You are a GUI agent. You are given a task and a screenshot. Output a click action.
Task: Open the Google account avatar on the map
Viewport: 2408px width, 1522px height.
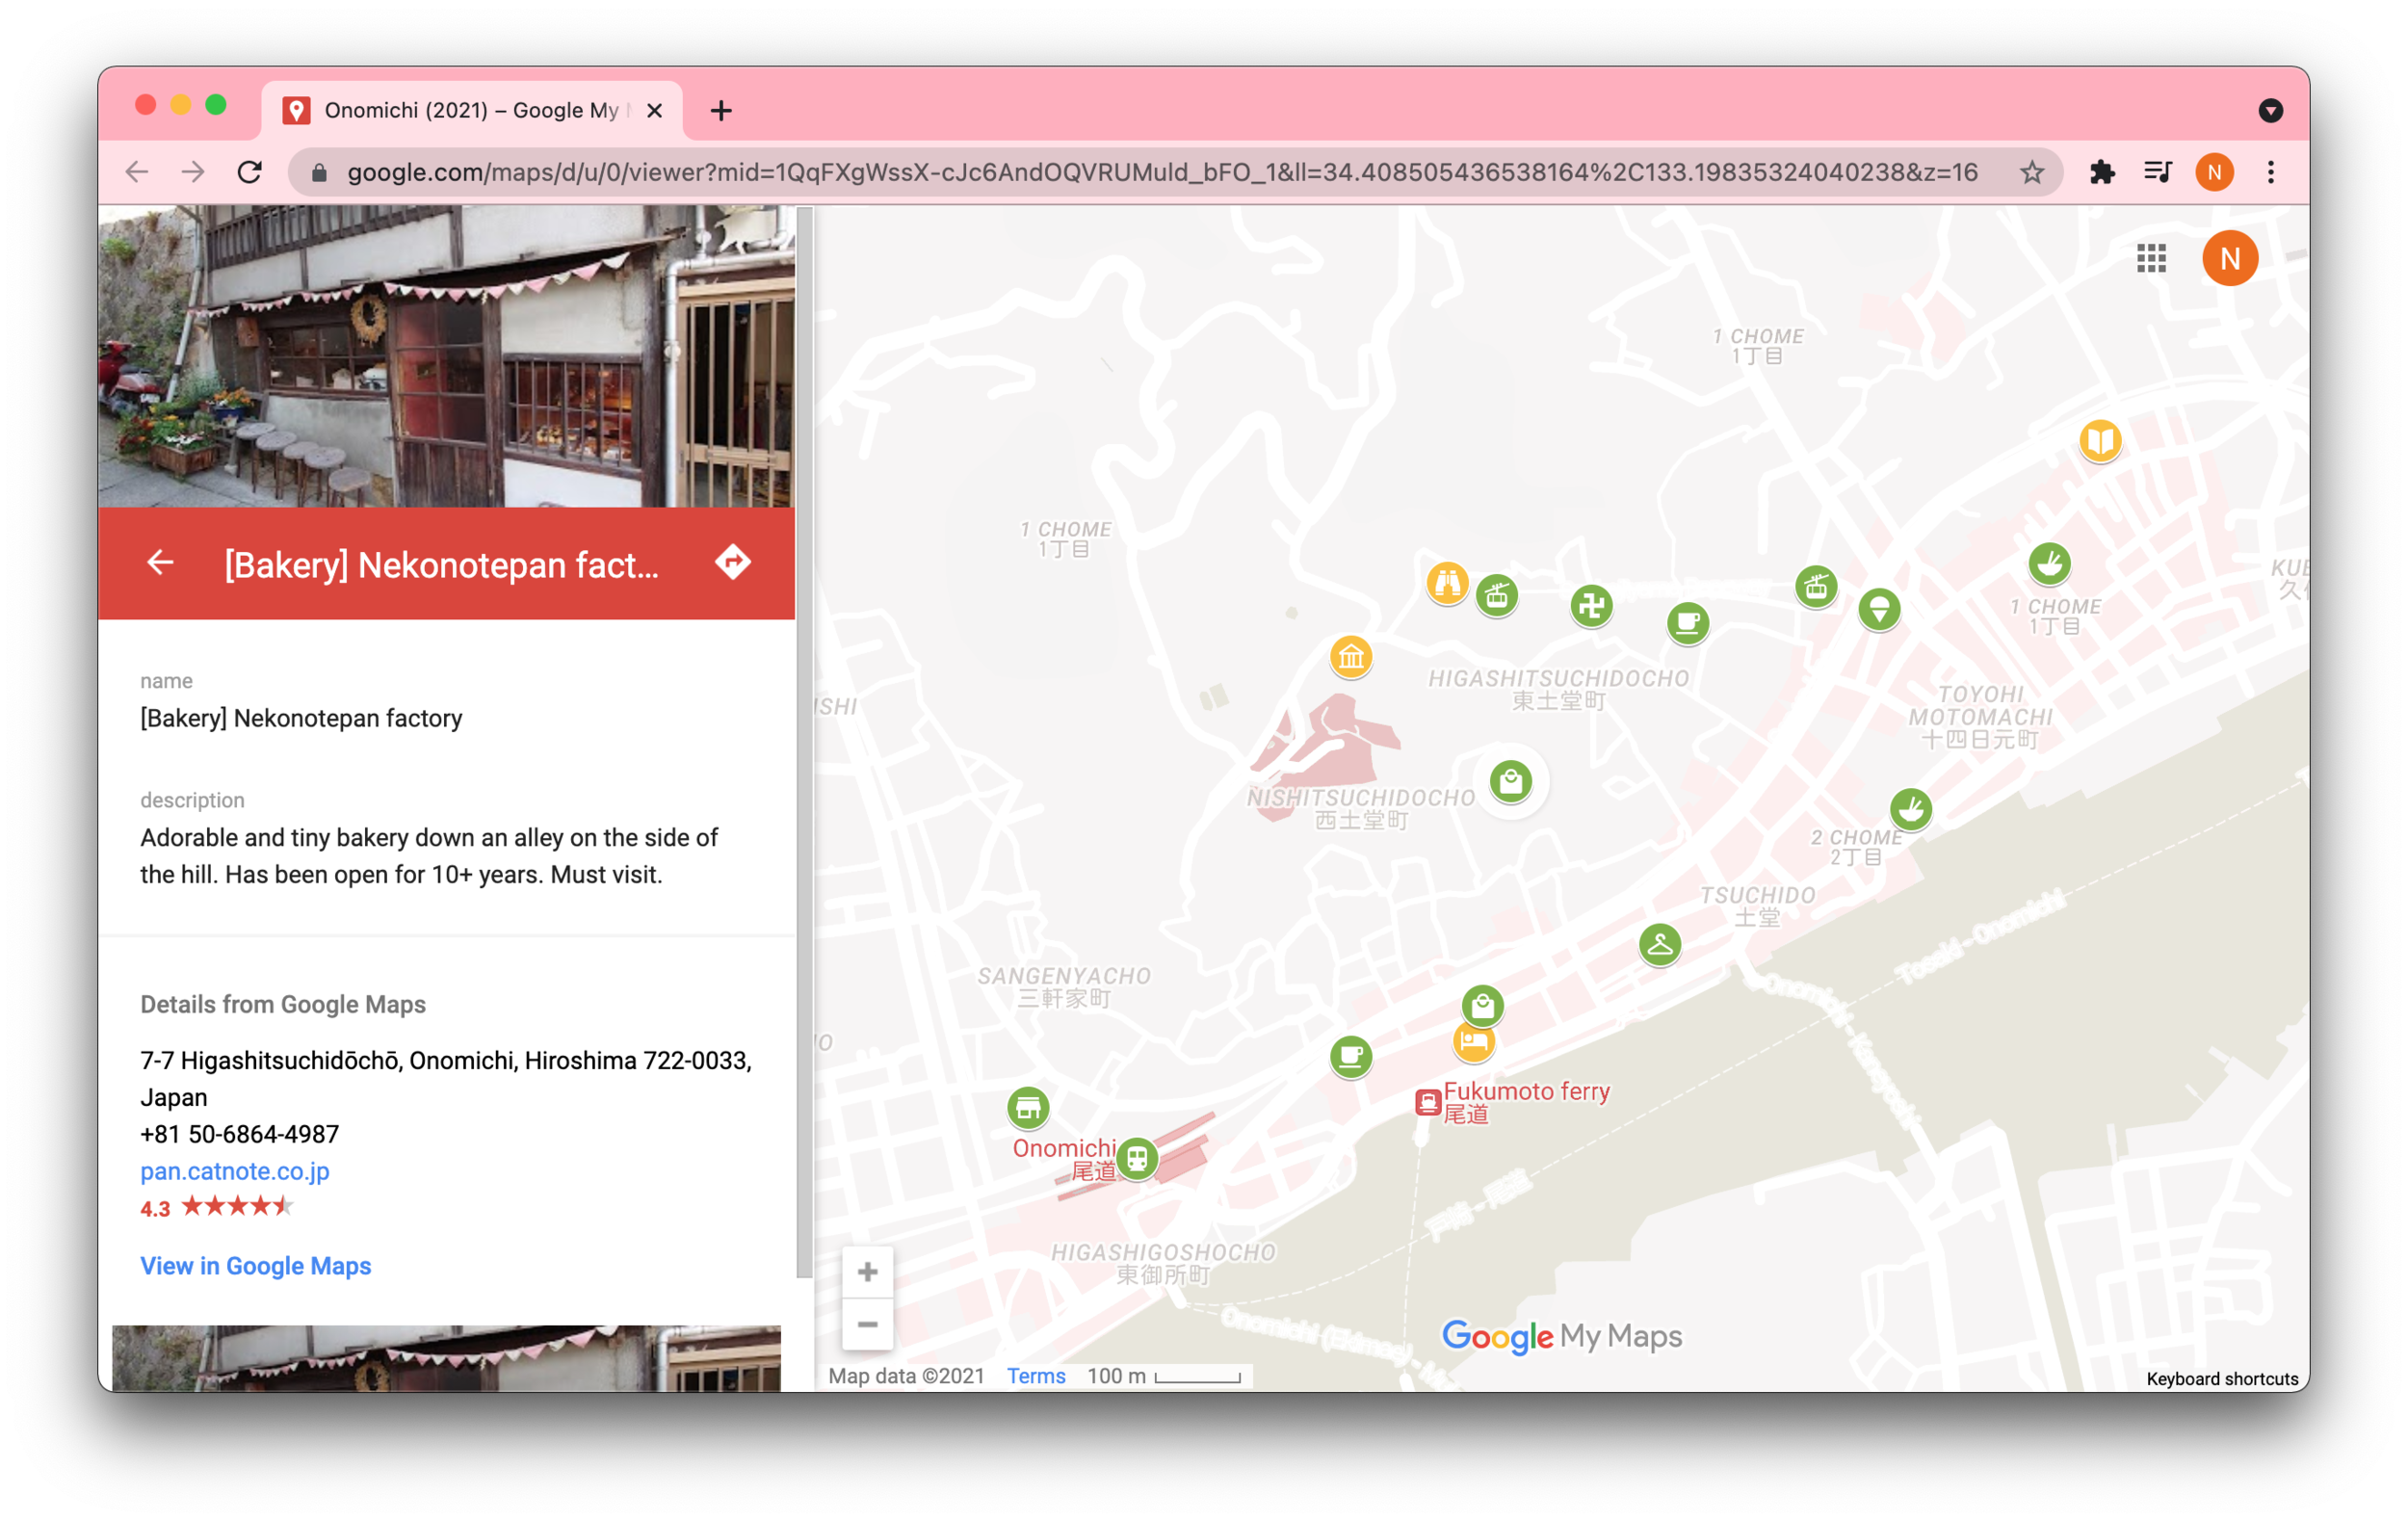[2229, 258]
